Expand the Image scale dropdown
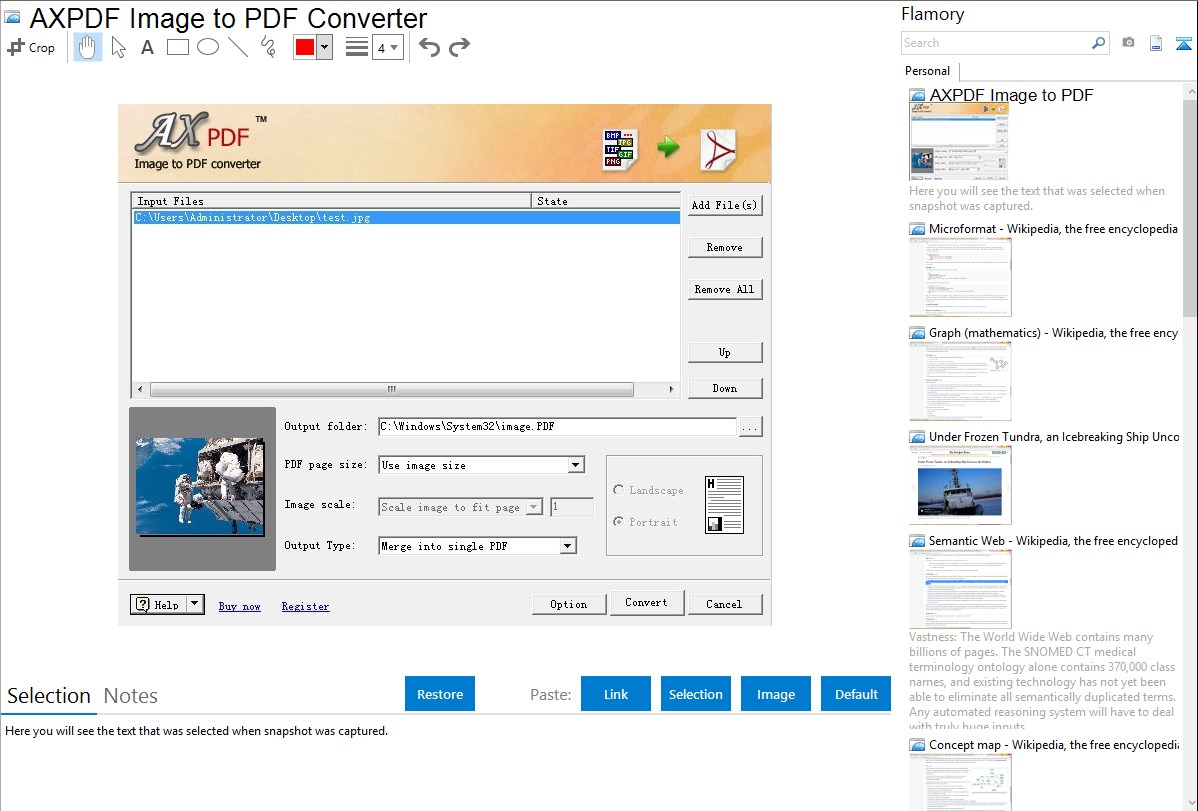The height and width of the screenshot is (811, 1198). [x=534, y=507]
